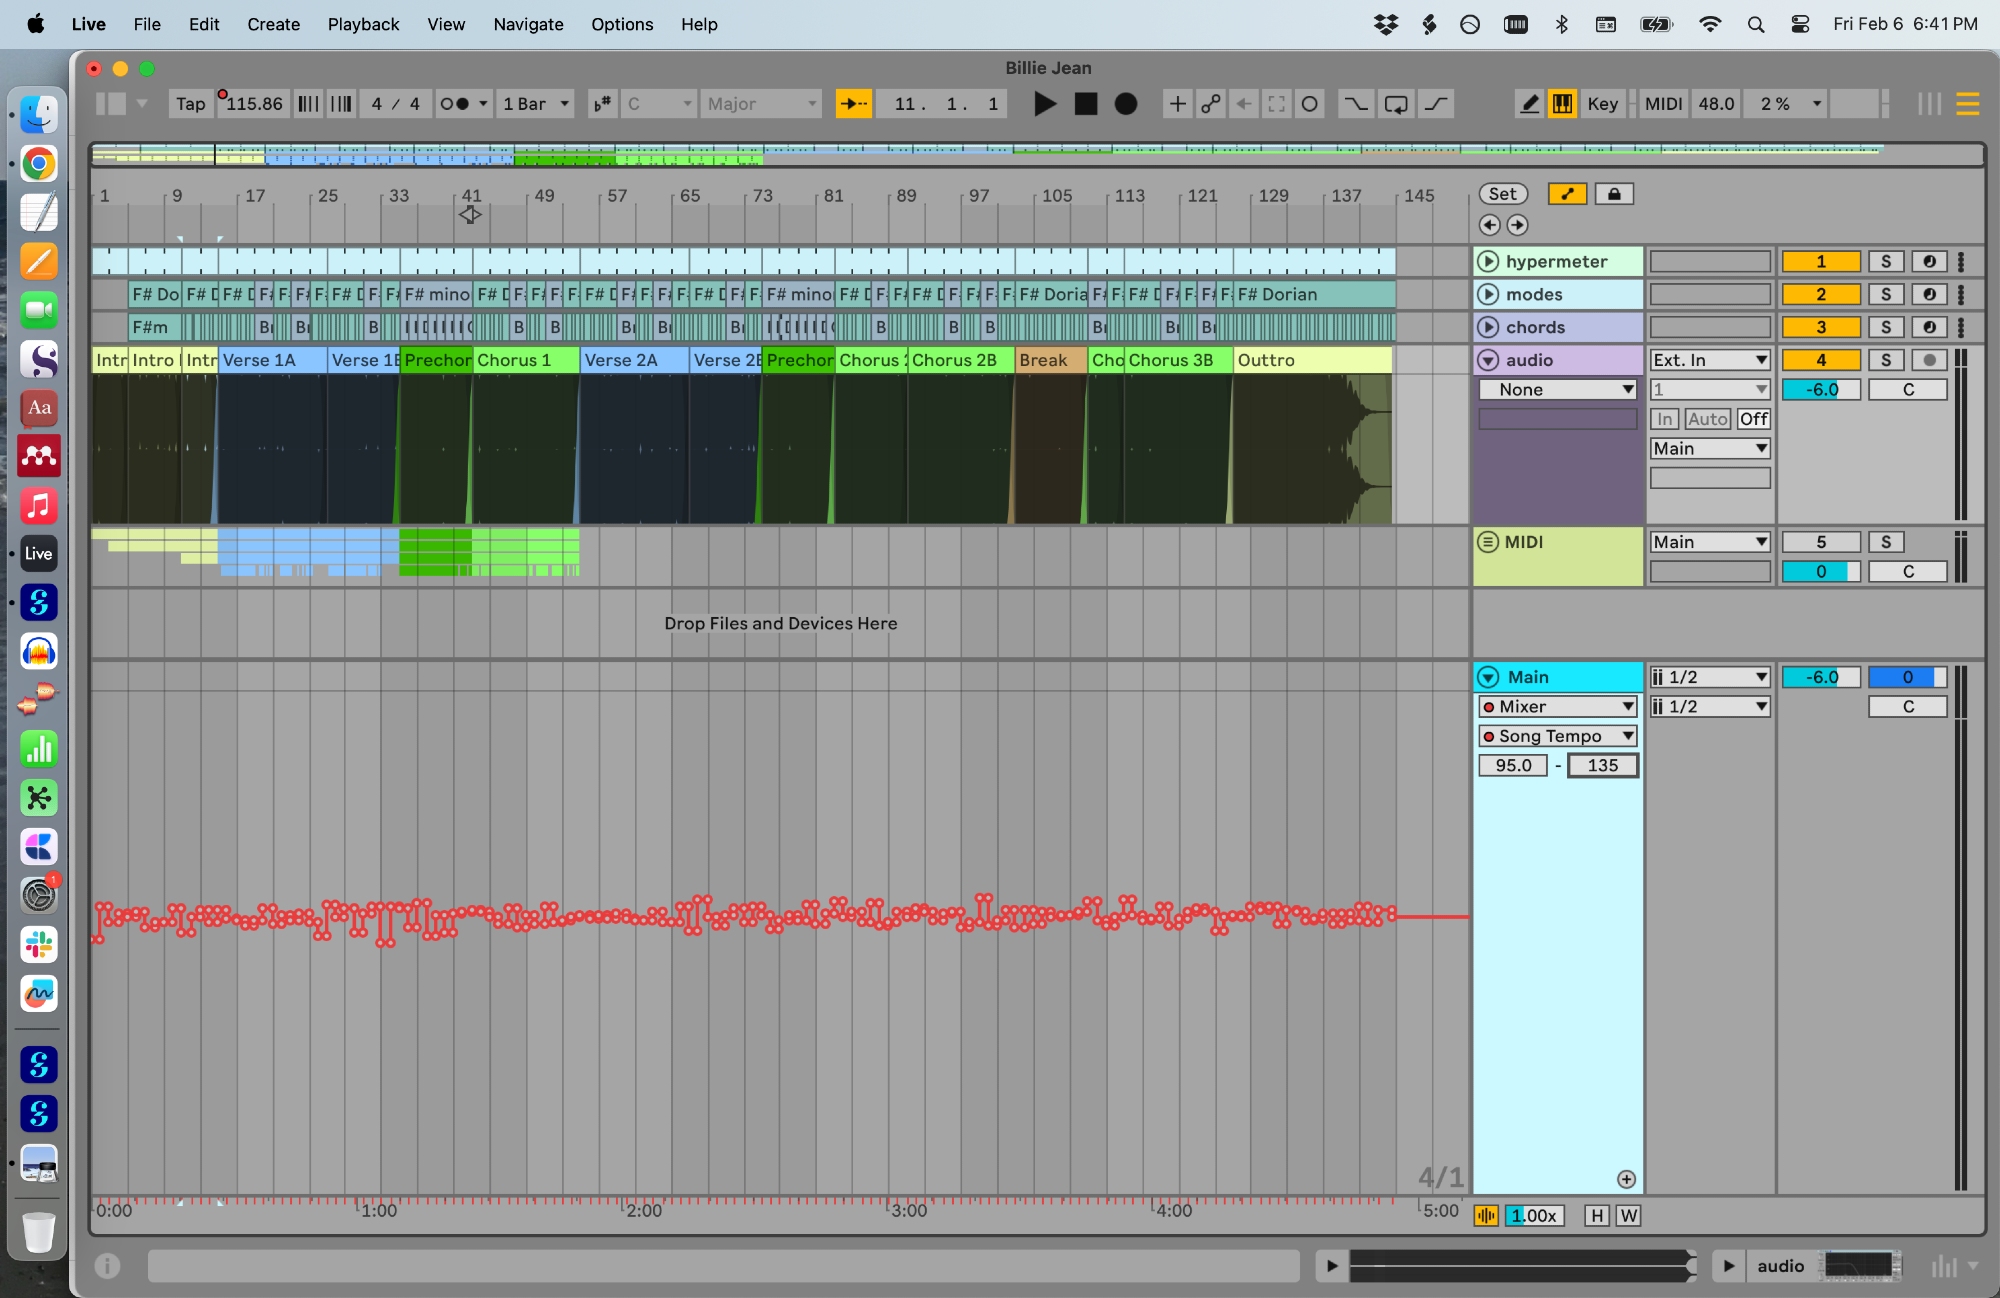Solo the hypermeter track
This screenshot has height=1298, width=2000.
pos(1886,262)
